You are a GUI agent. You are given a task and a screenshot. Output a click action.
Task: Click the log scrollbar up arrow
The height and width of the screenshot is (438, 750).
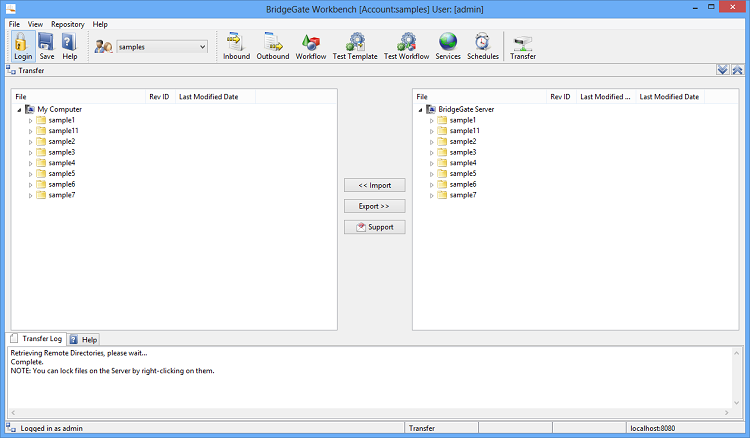coord(736,353)
